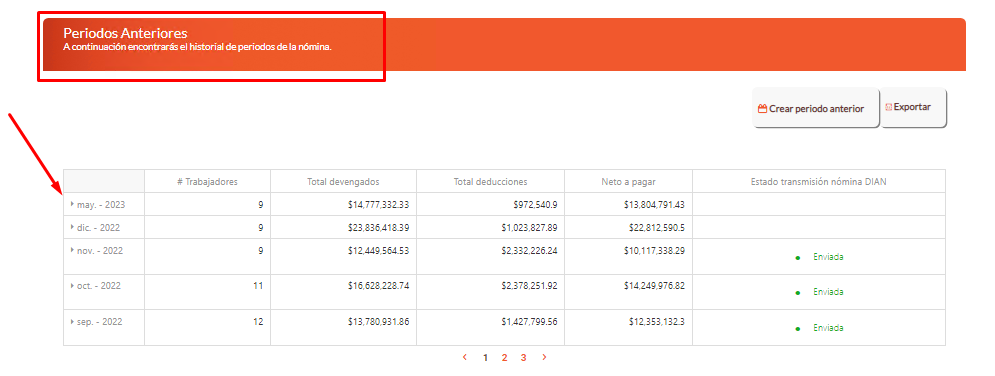Open pagination page 3
Screen dimensions: 995x376
pos(524,358)
